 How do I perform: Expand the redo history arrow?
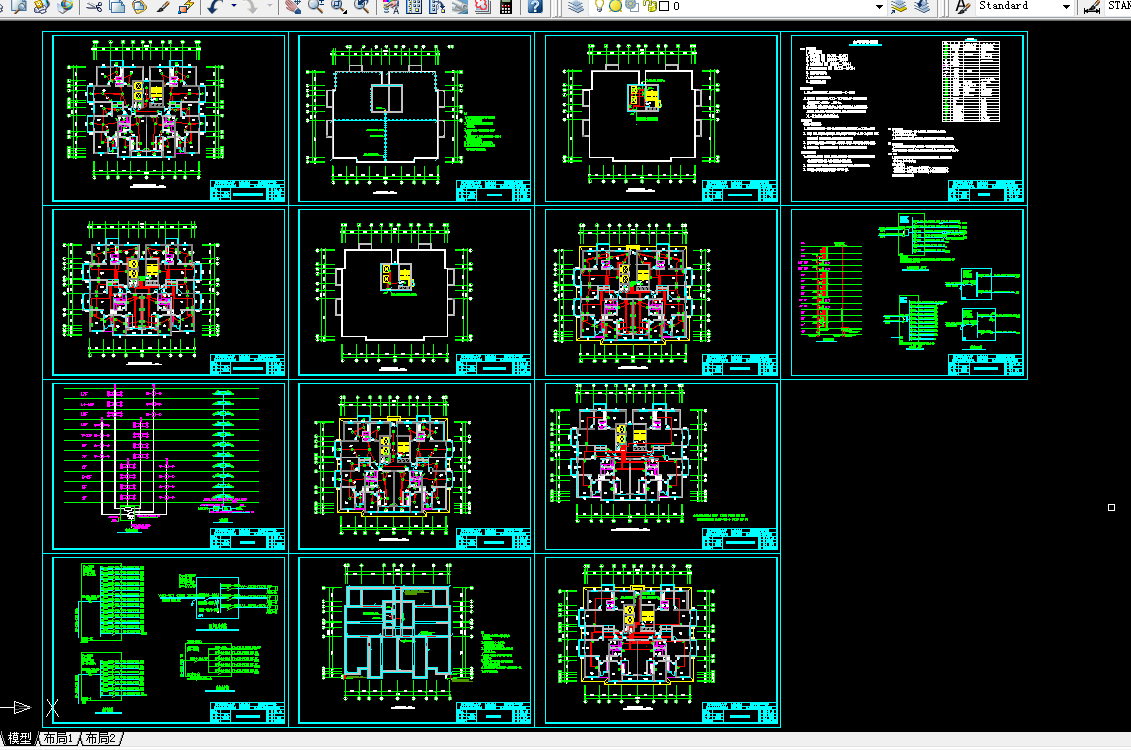(269, 6)
